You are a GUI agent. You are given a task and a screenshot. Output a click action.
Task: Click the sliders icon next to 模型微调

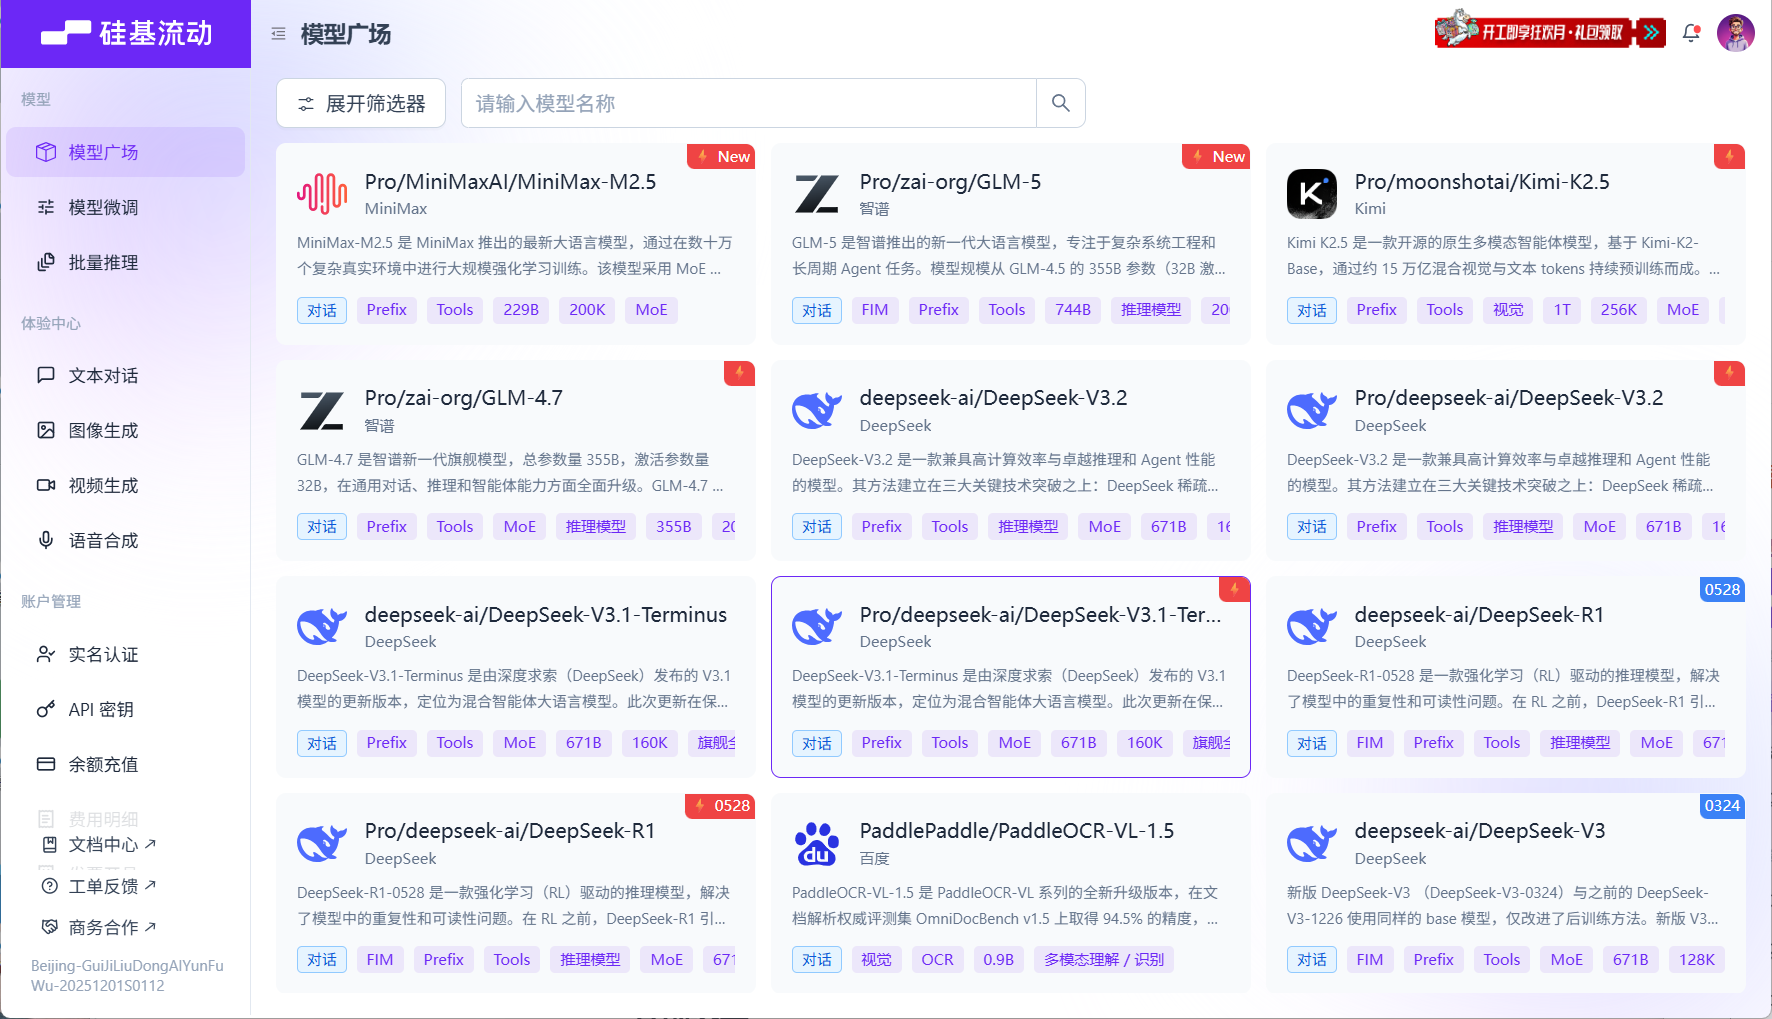click(46, 207)
